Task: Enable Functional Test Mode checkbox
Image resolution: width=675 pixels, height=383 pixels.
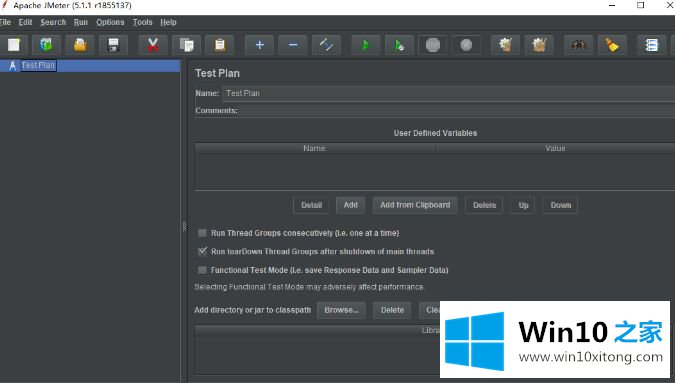Action: [x=202, y=270]
